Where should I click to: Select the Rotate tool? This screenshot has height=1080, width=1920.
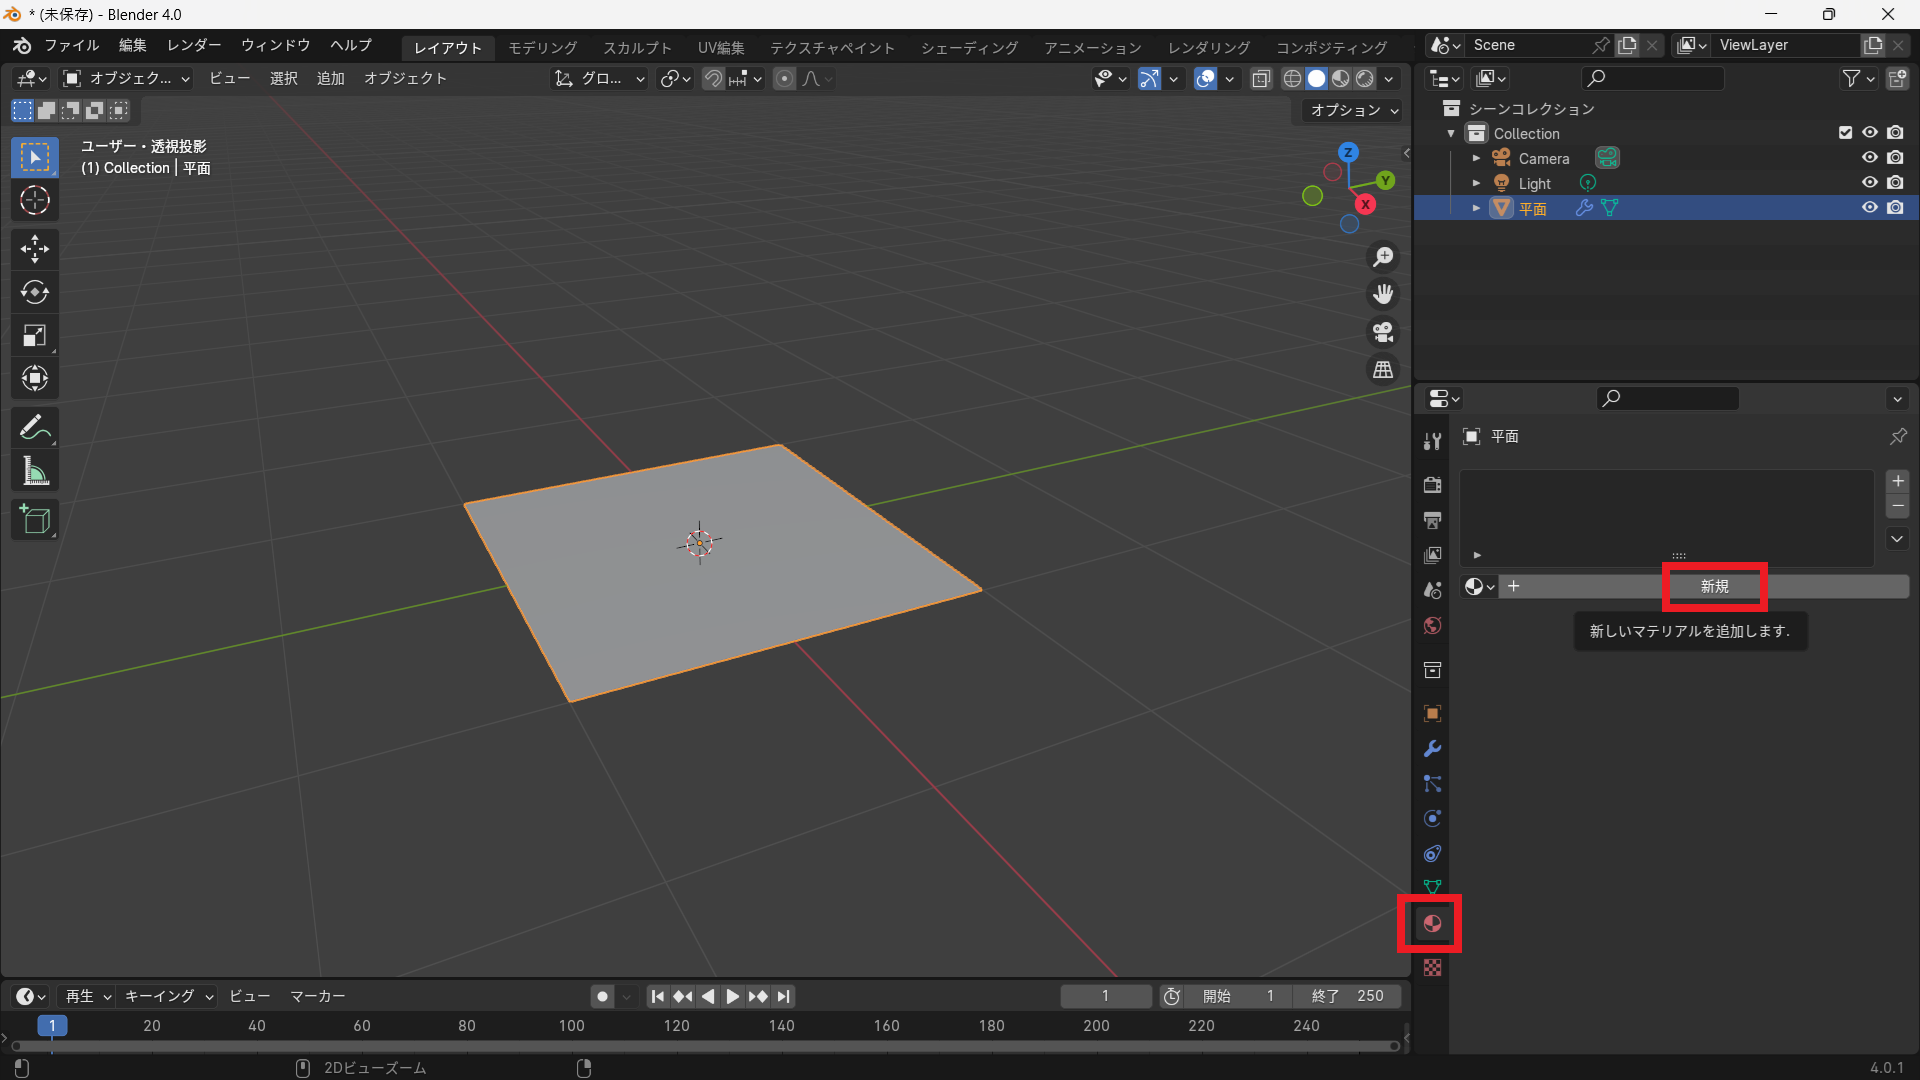click(x=35, y=292)
